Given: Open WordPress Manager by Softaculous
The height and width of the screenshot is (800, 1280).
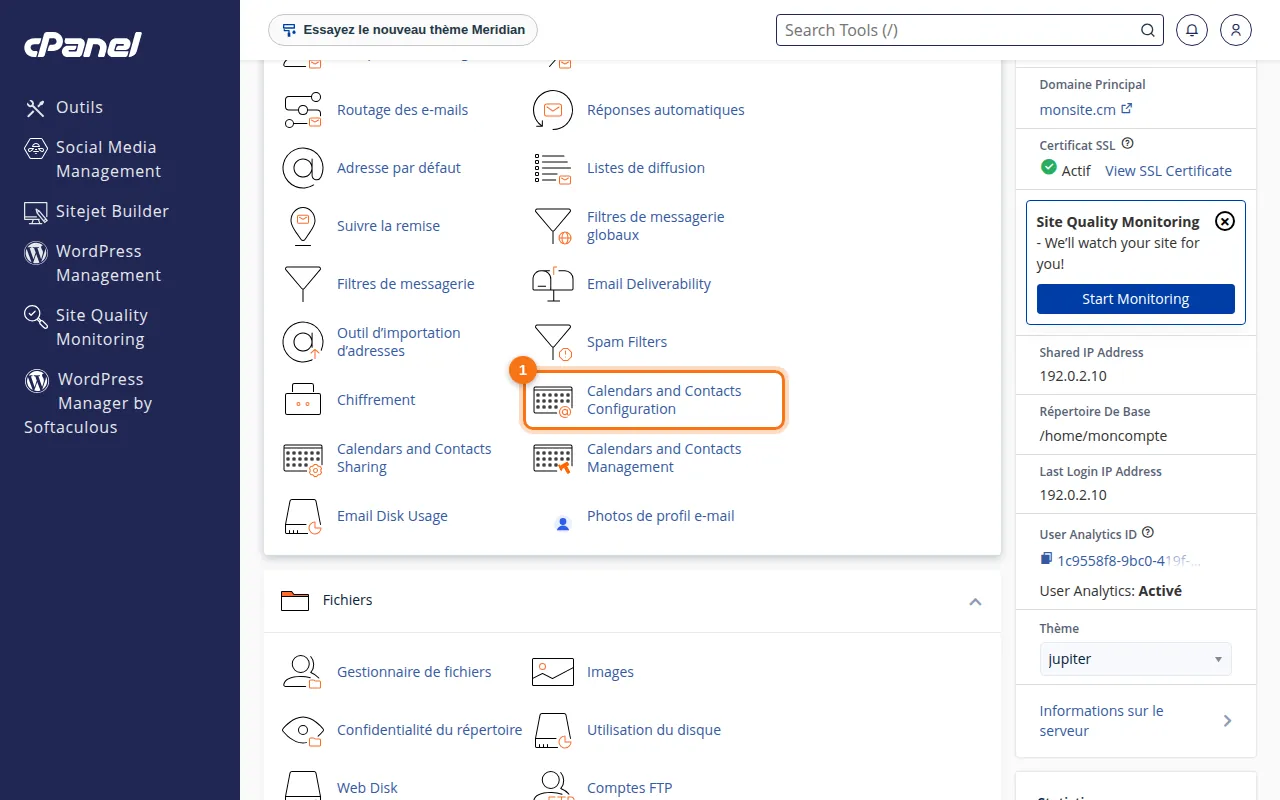Looking at the screenshot, I should coord(88,403).
